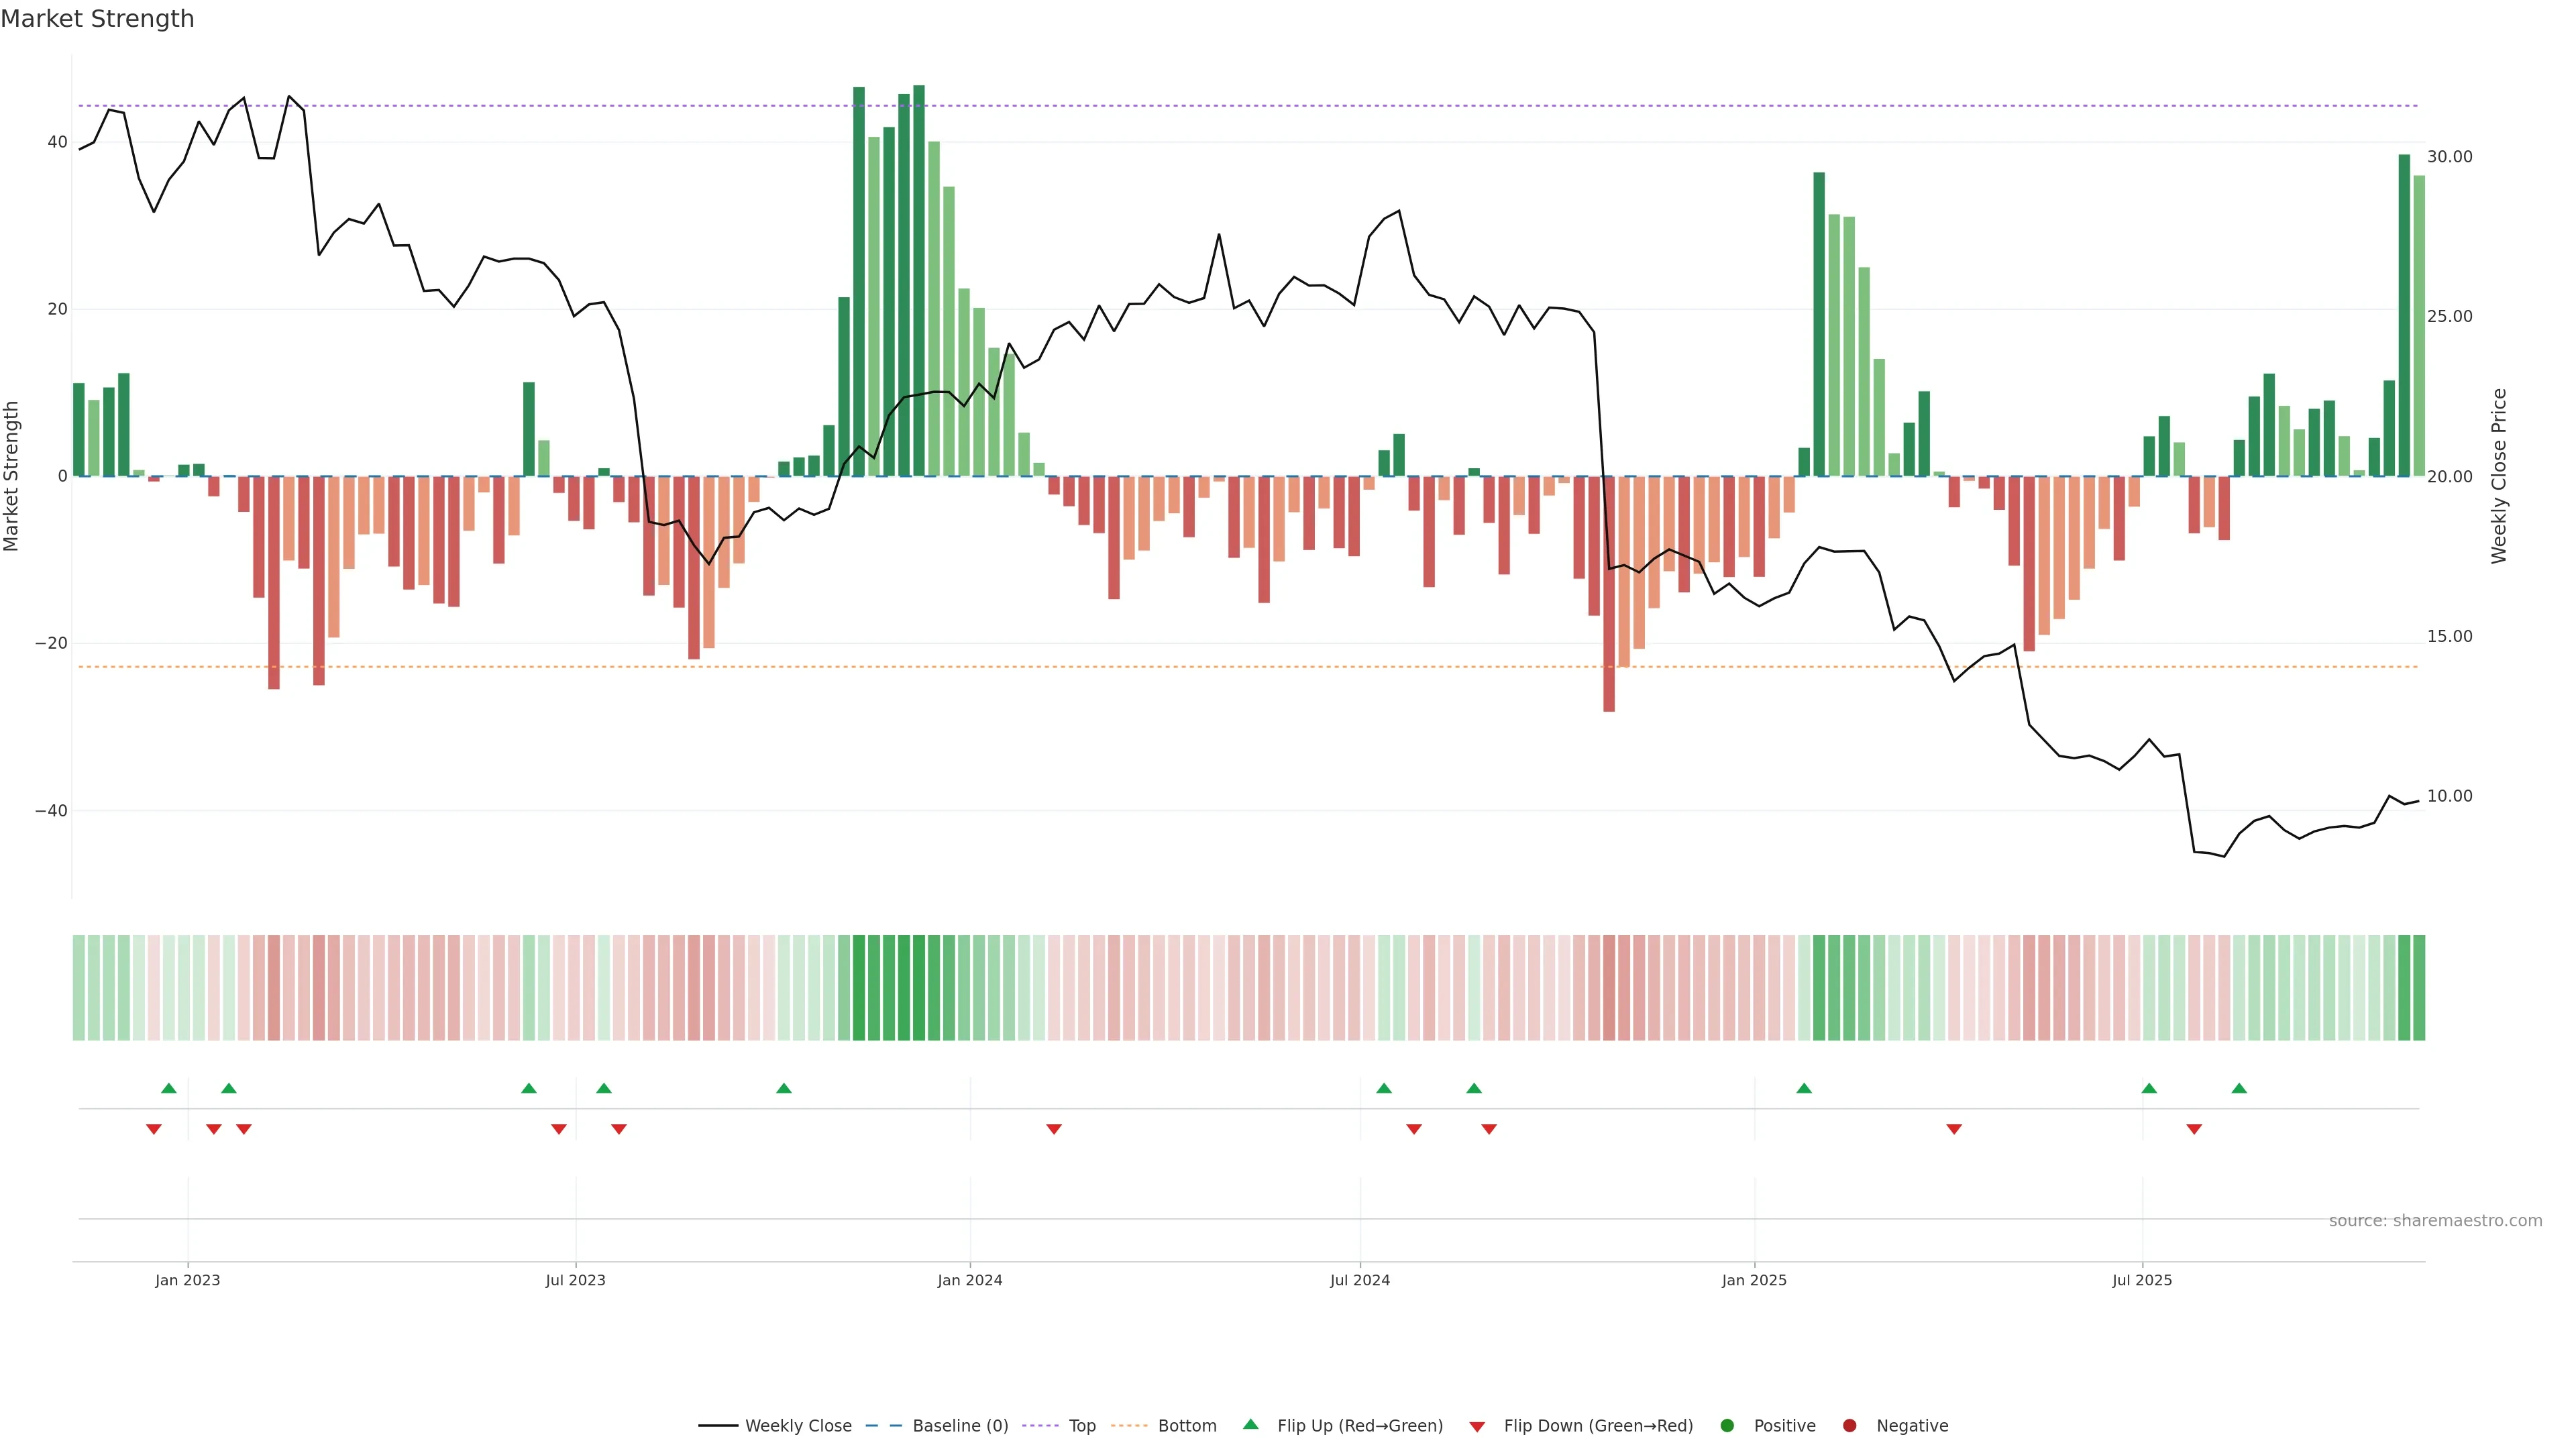Image resolution: width=2576 pixels, height=1449 pixels.
Task: Click the Flip Down red triangle legend icon
Action: tap(1477, 1427)
